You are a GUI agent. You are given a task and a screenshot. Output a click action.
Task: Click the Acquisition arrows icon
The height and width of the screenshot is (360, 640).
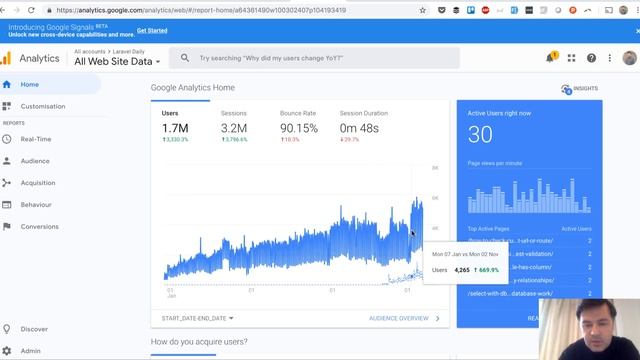coord(7,183)
